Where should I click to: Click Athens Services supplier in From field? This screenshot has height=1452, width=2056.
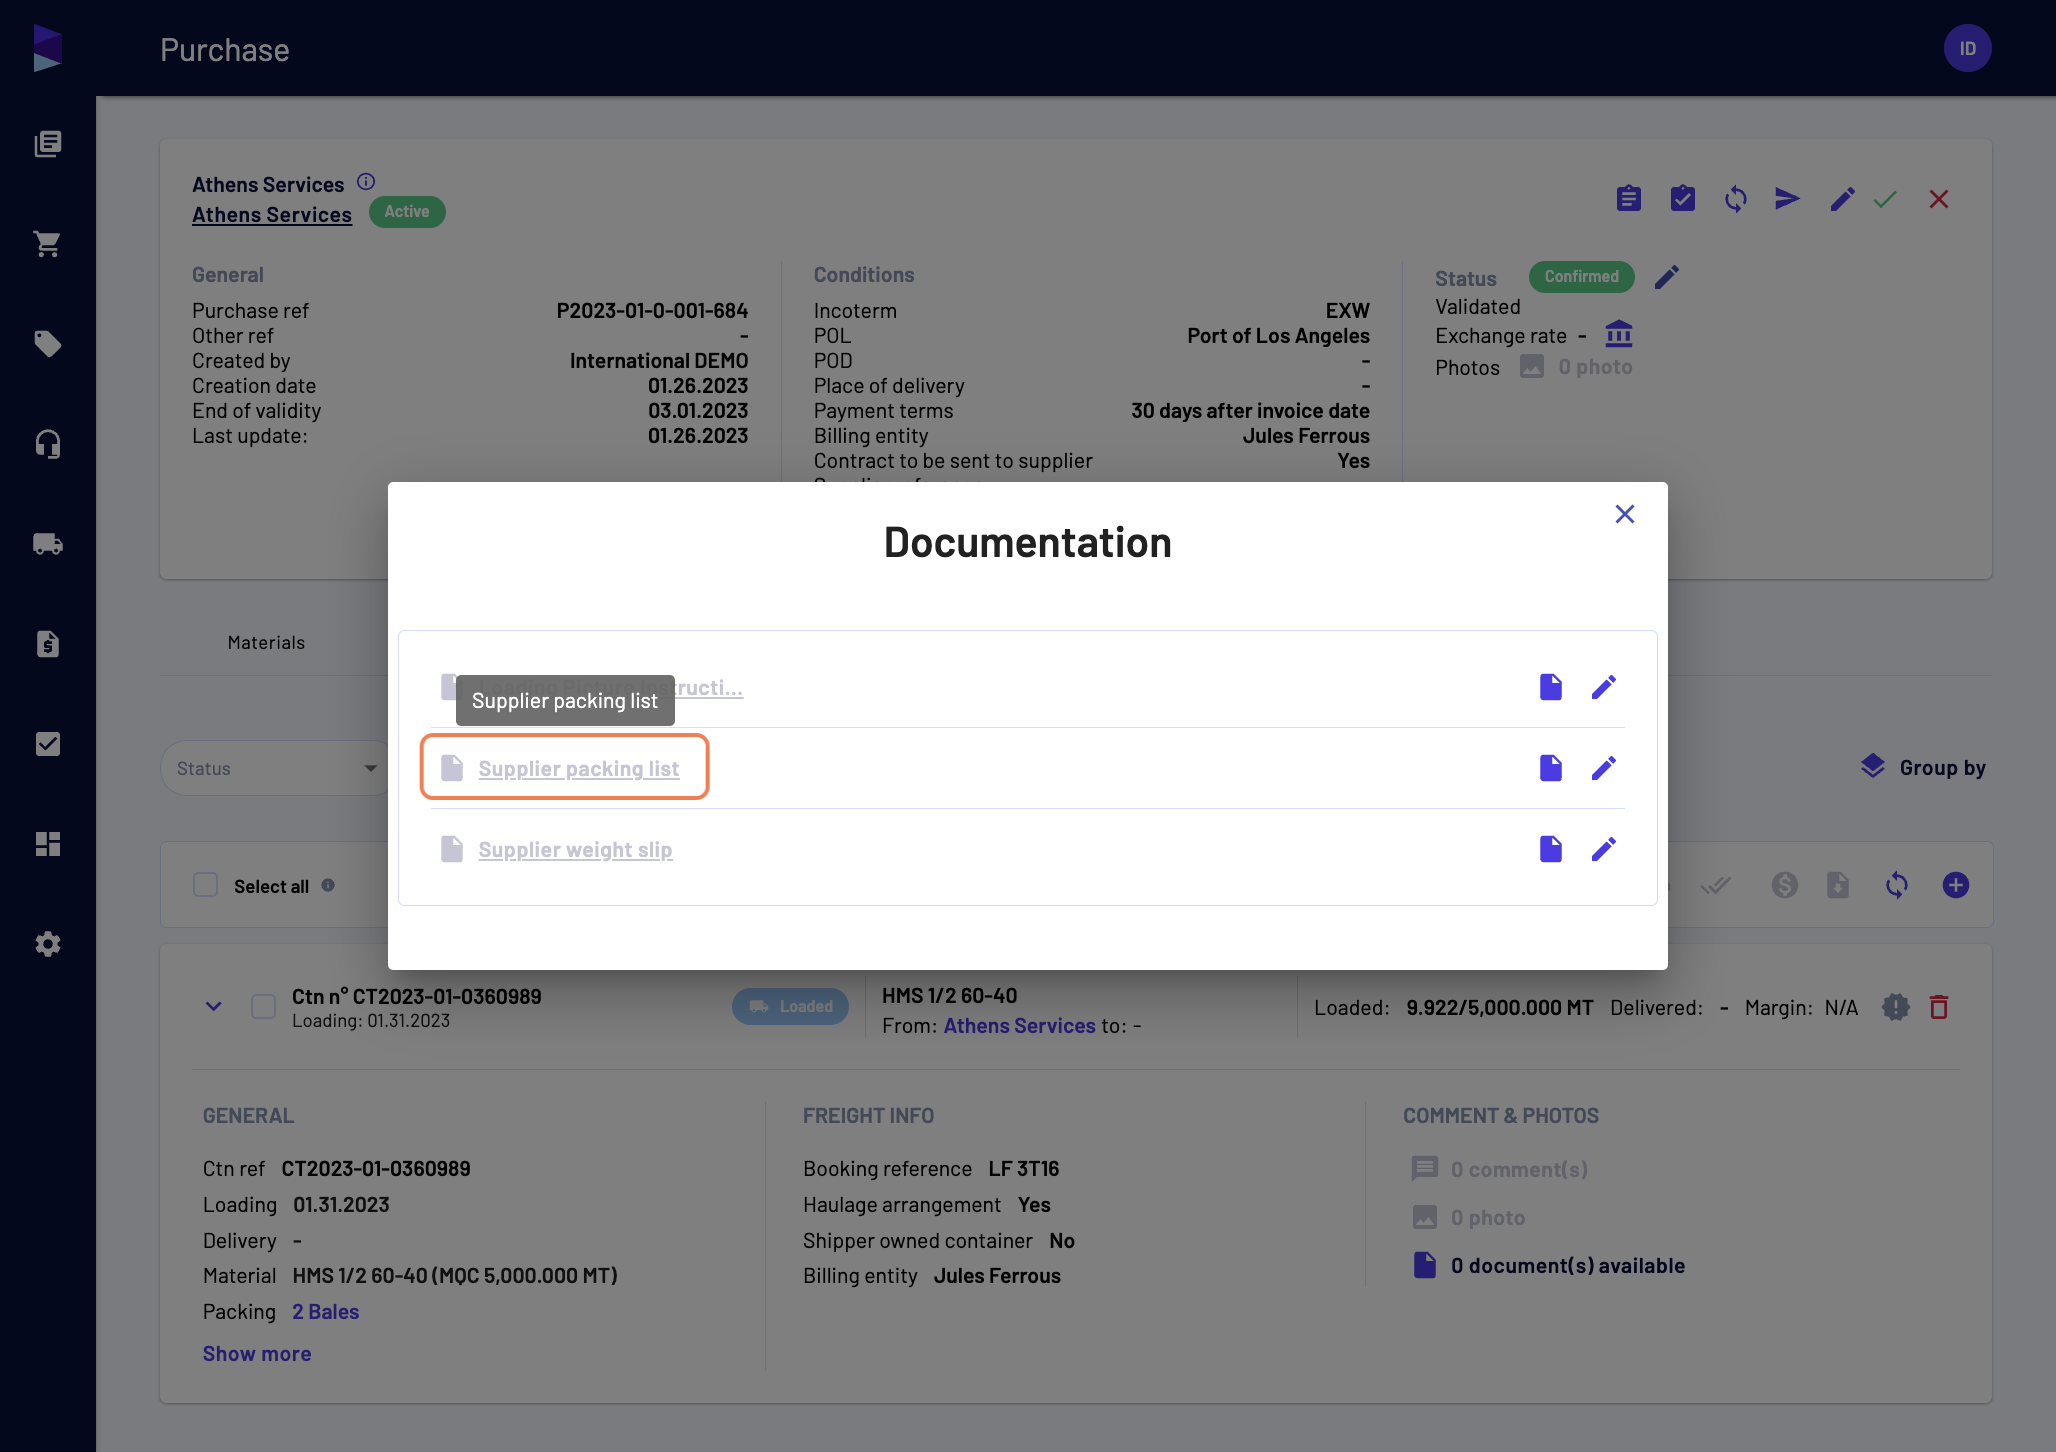1019,1025
